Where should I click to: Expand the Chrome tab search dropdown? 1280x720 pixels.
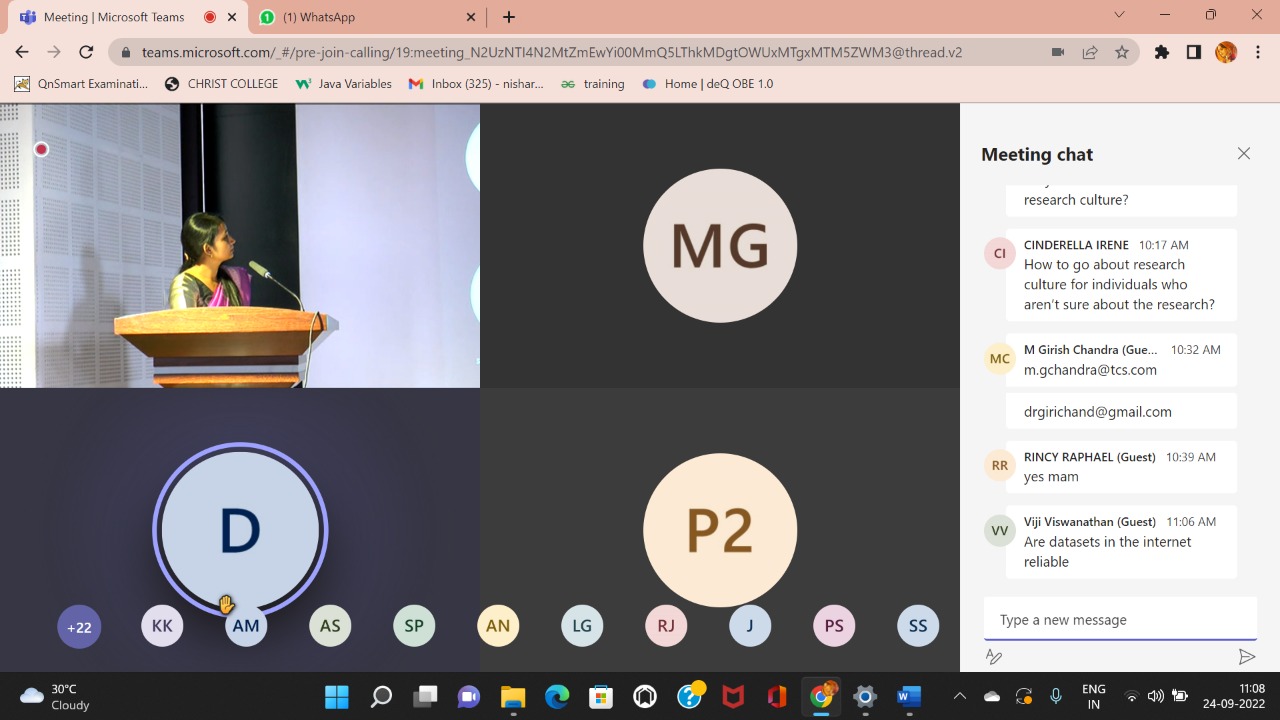(x=1120, y=15)
